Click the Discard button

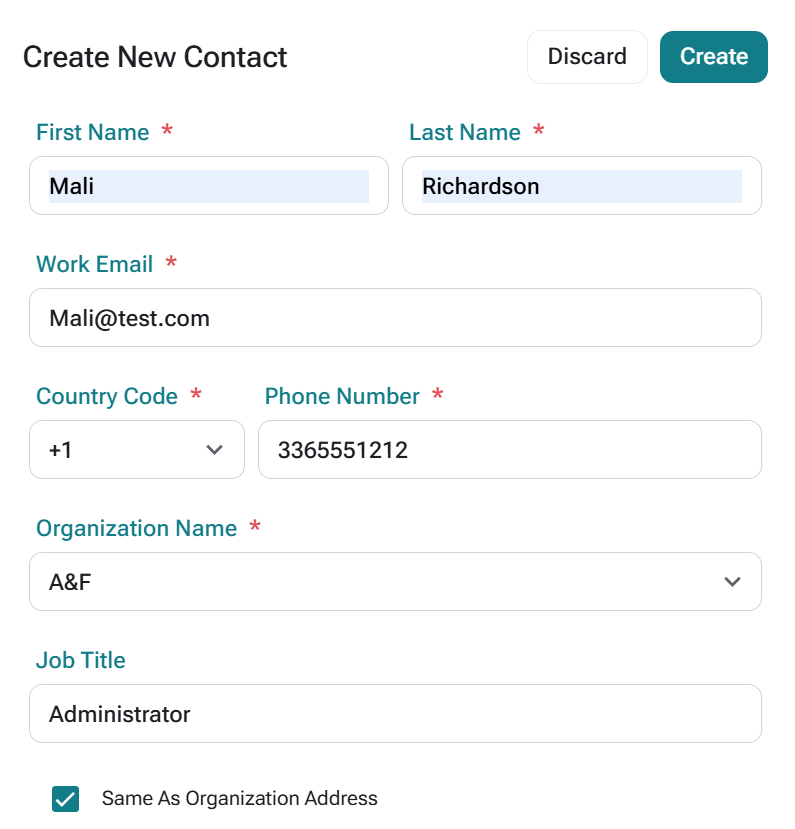coord(587,57)
